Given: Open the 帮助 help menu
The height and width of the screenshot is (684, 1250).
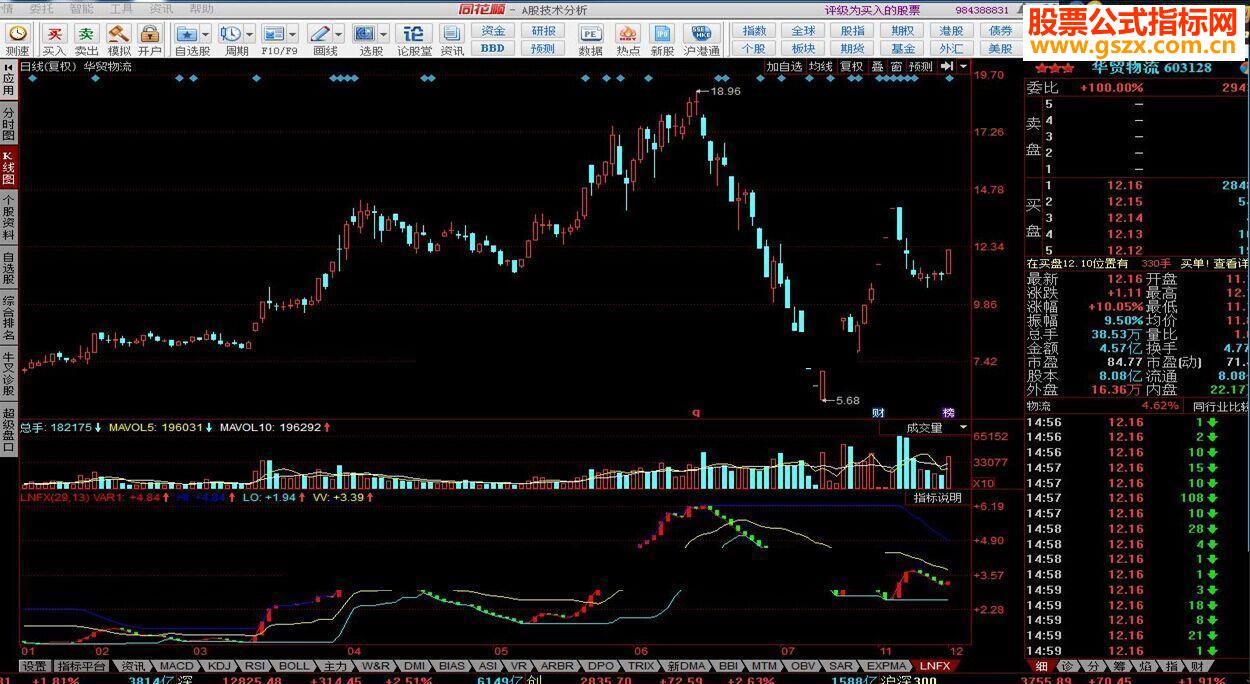Looking at the screenshot, I should coord(201,8).
